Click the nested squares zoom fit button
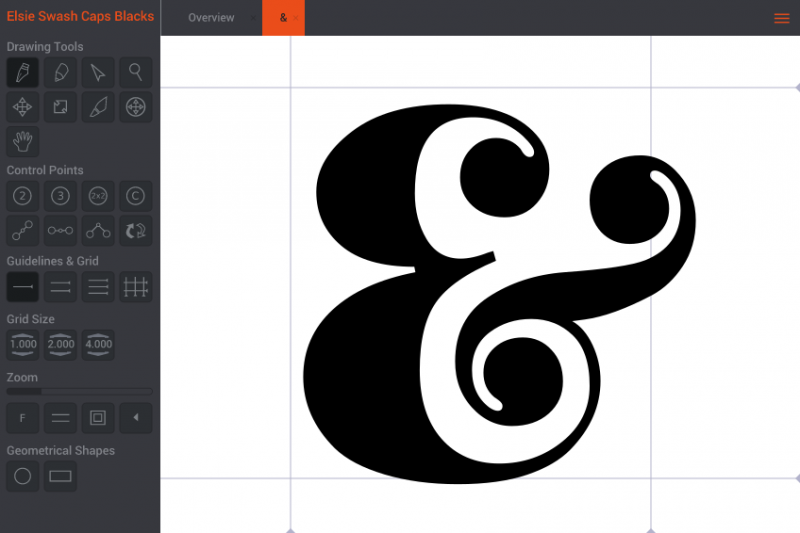This screenshot has height=533, width=800. 98,418
